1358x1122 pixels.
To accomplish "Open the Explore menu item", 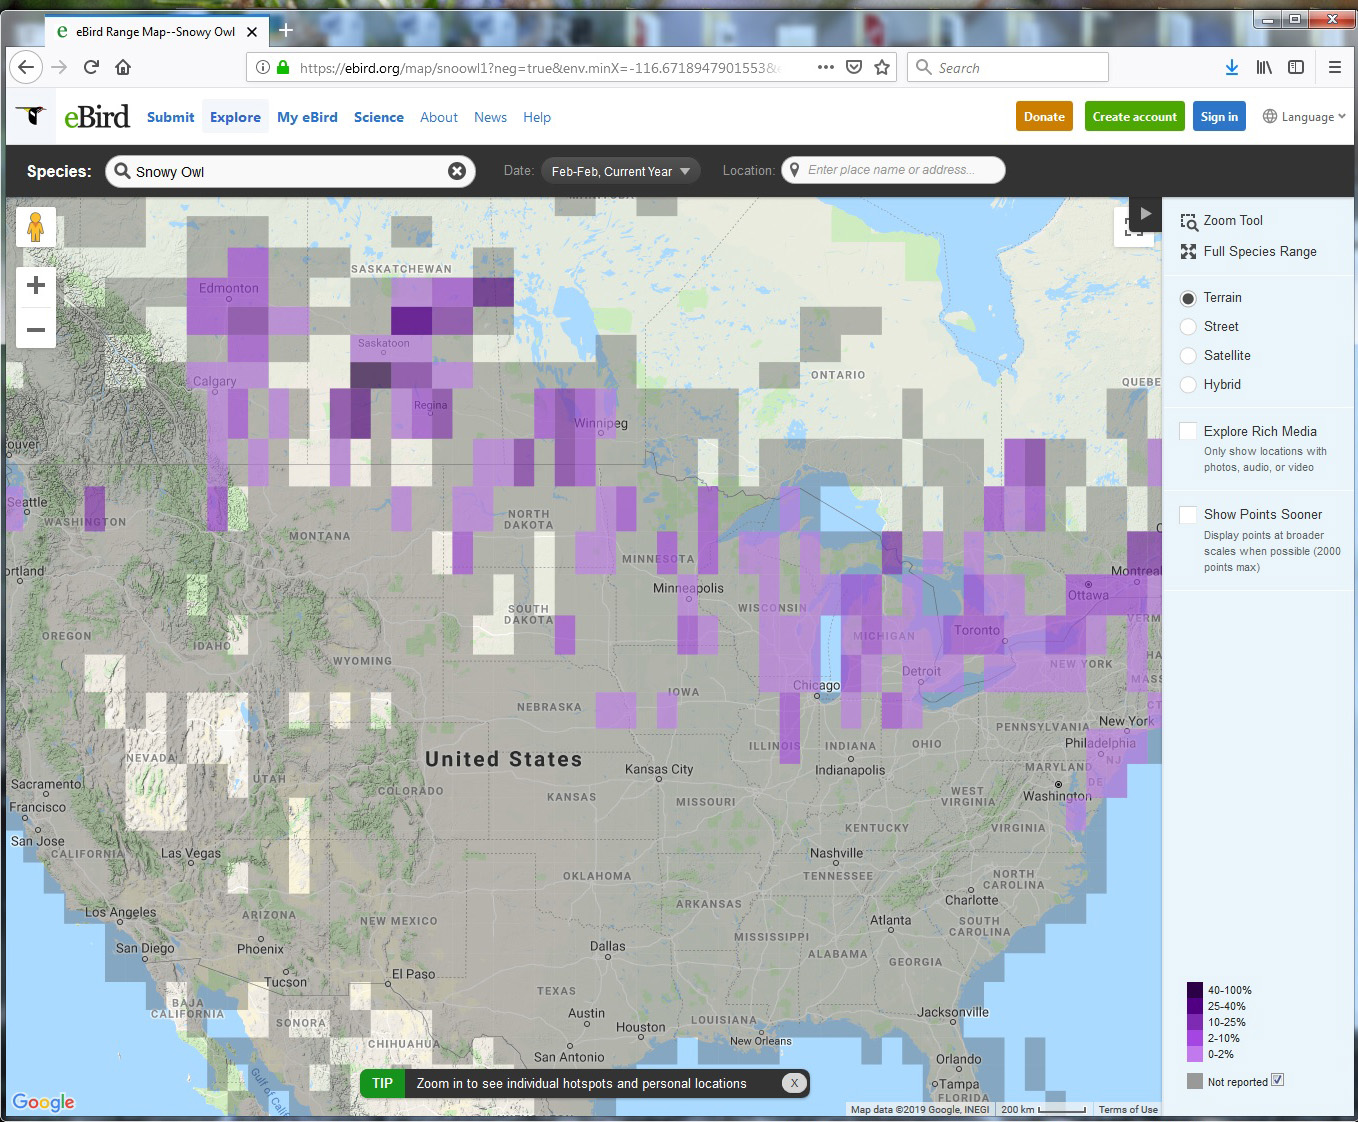I will [235, 117].
